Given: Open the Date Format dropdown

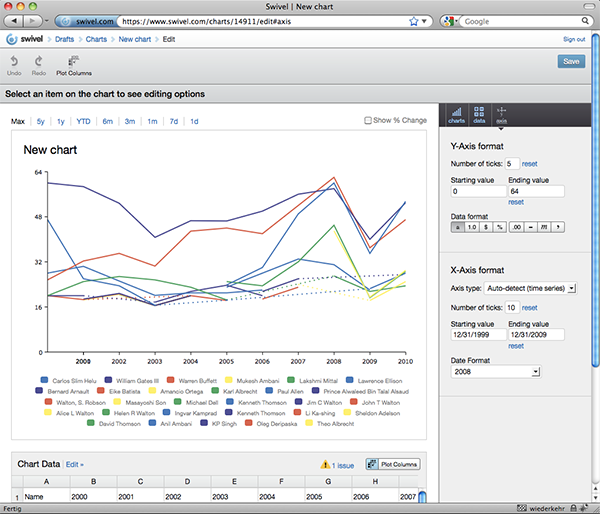Looking at the screenshot, I should click(496, 372).
